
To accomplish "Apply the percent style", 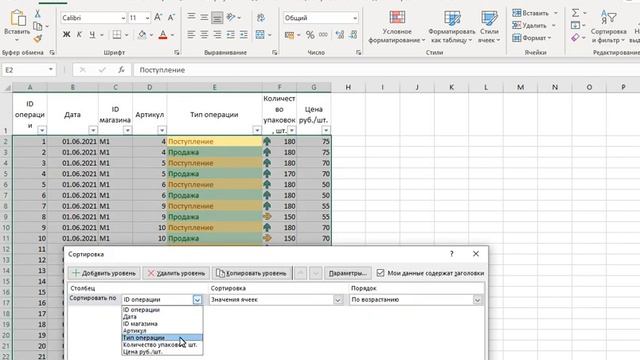I will tap(310, 35).
